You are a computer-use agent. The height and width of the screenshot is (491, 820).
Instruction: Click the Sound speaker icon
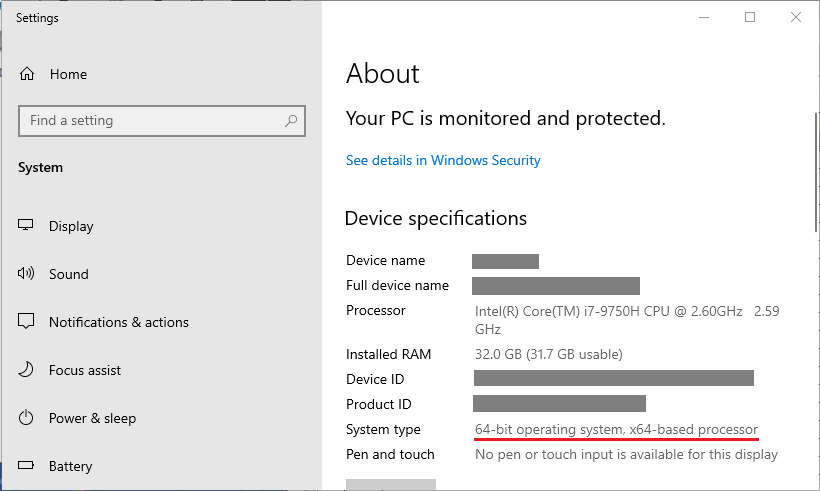[x=26, y=273]
